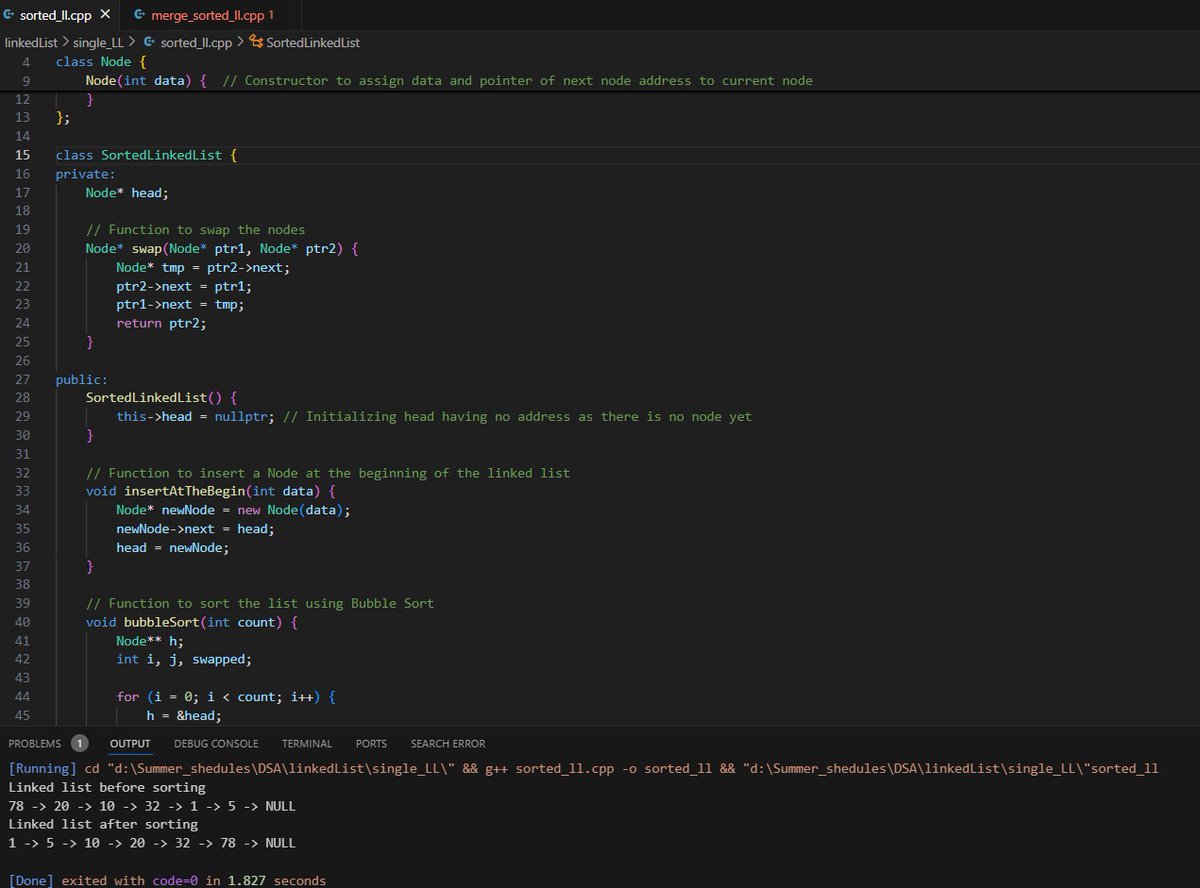1200x888 pixels.
Task: Click the 'private:' access specifier
Action: 85,174
